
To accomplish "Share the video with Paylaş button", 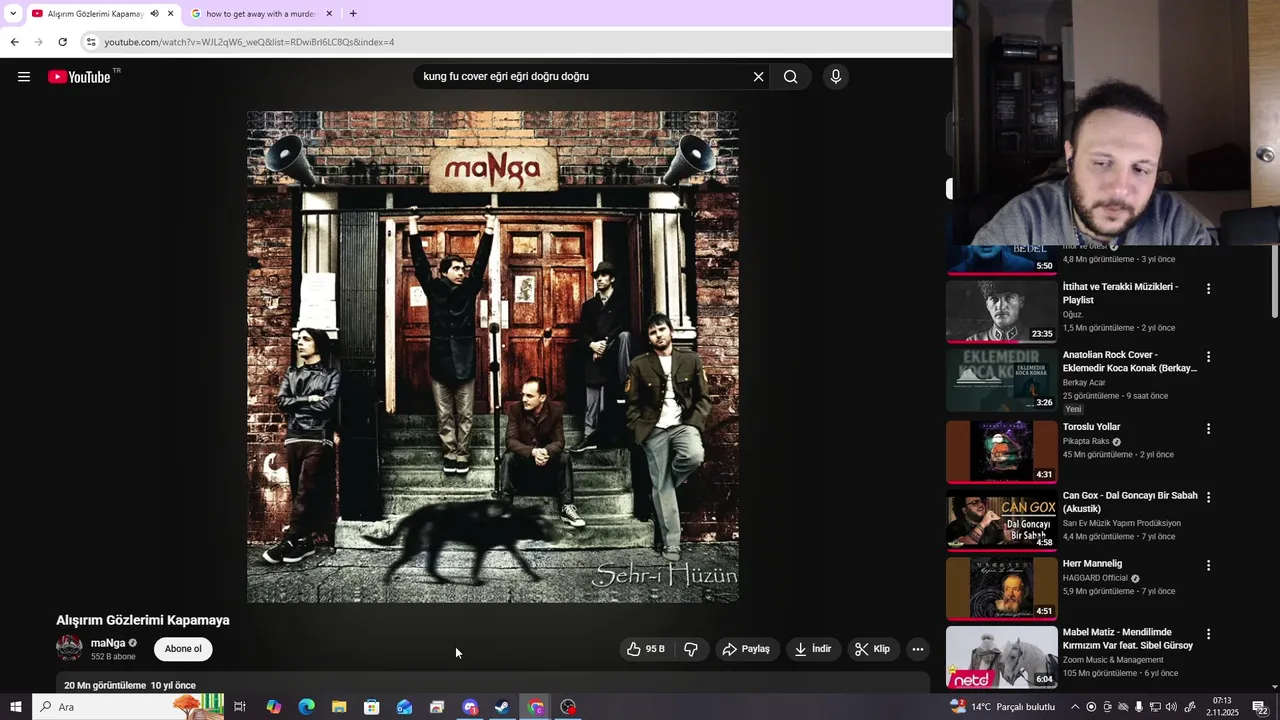I will pos(746,649).
